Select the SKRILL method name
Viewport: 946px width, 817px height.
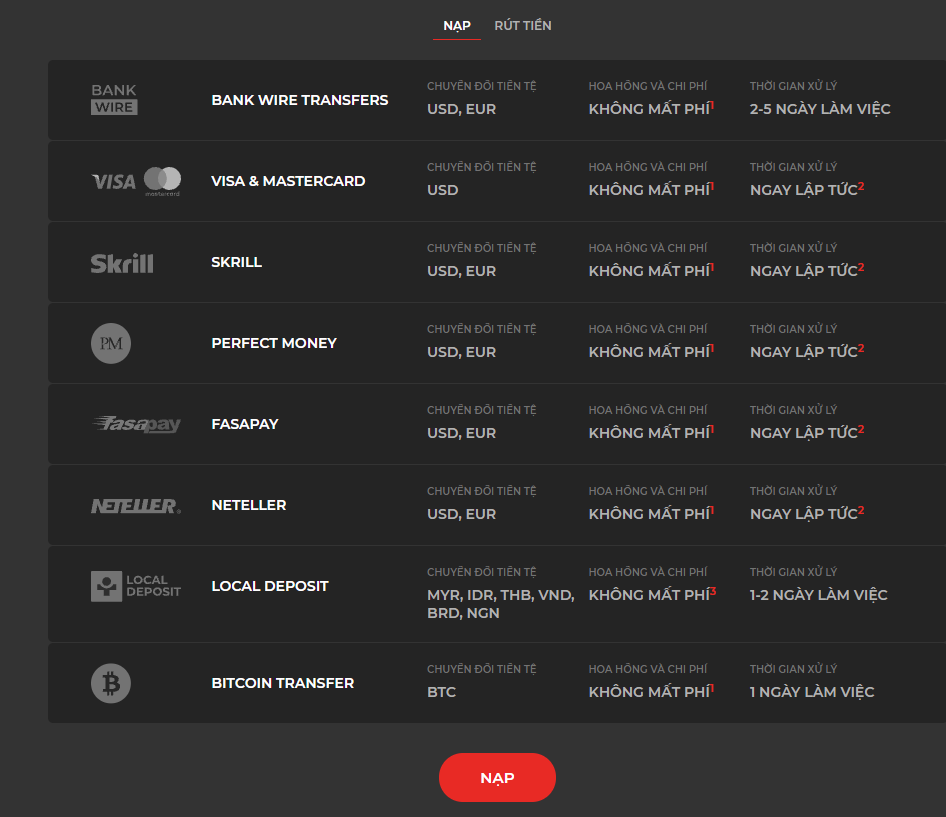pos(236,262)
